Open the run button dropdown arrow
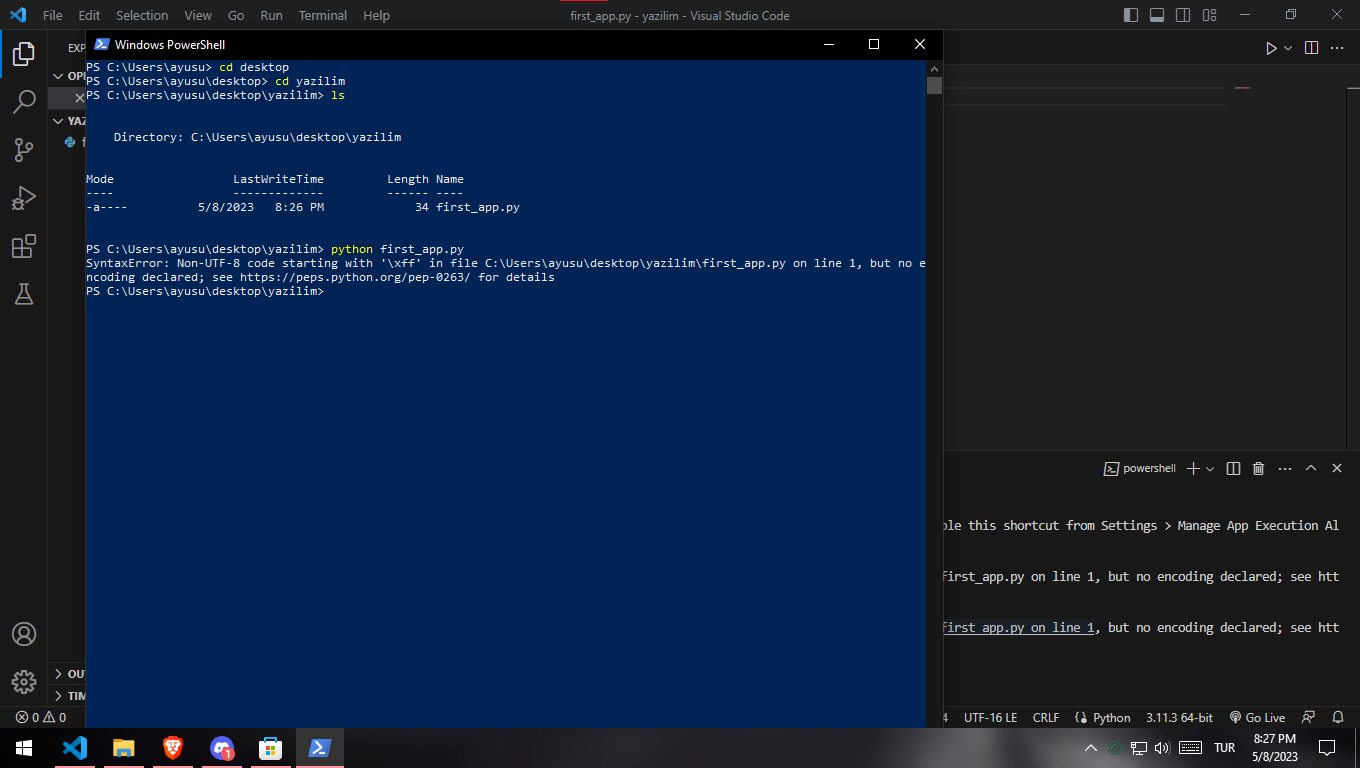1360x768 pixels. coord(1288,48)
